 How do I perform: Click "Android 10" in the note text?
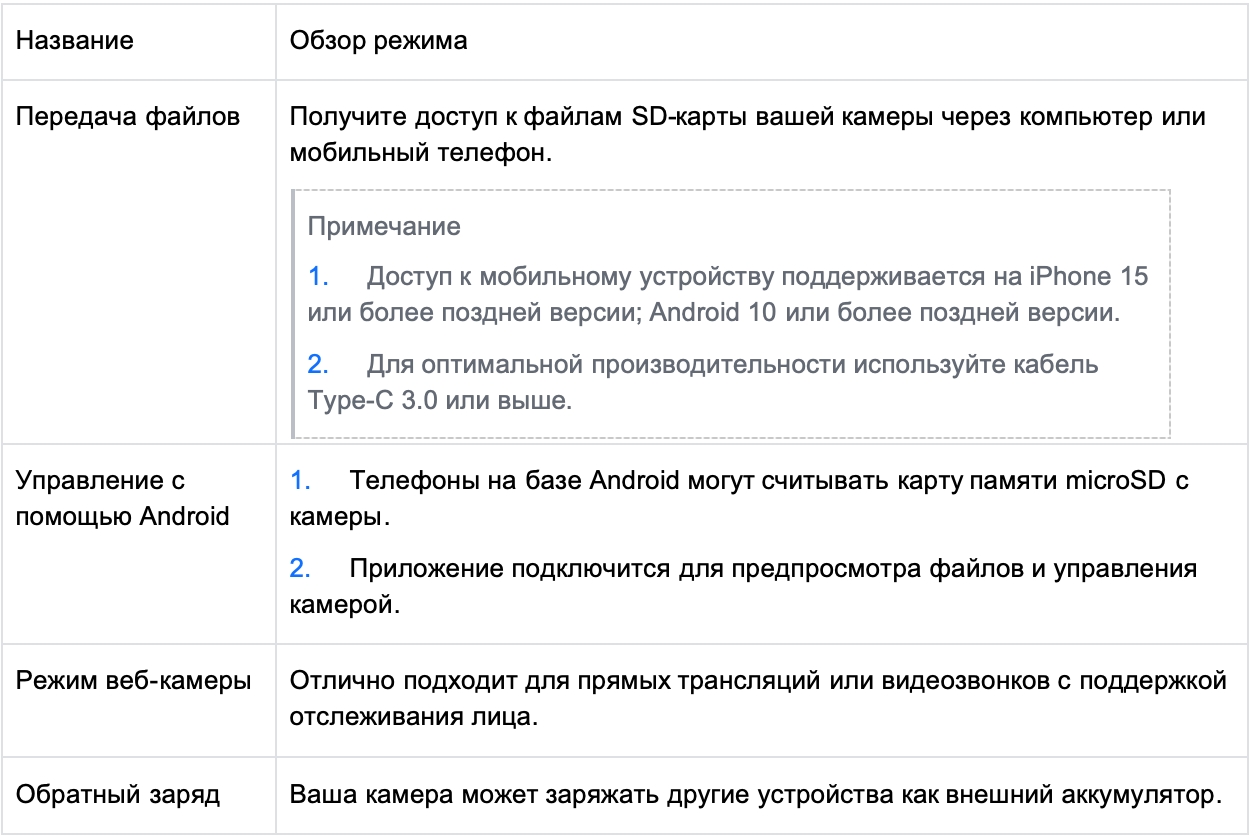(x=711, y=312)
